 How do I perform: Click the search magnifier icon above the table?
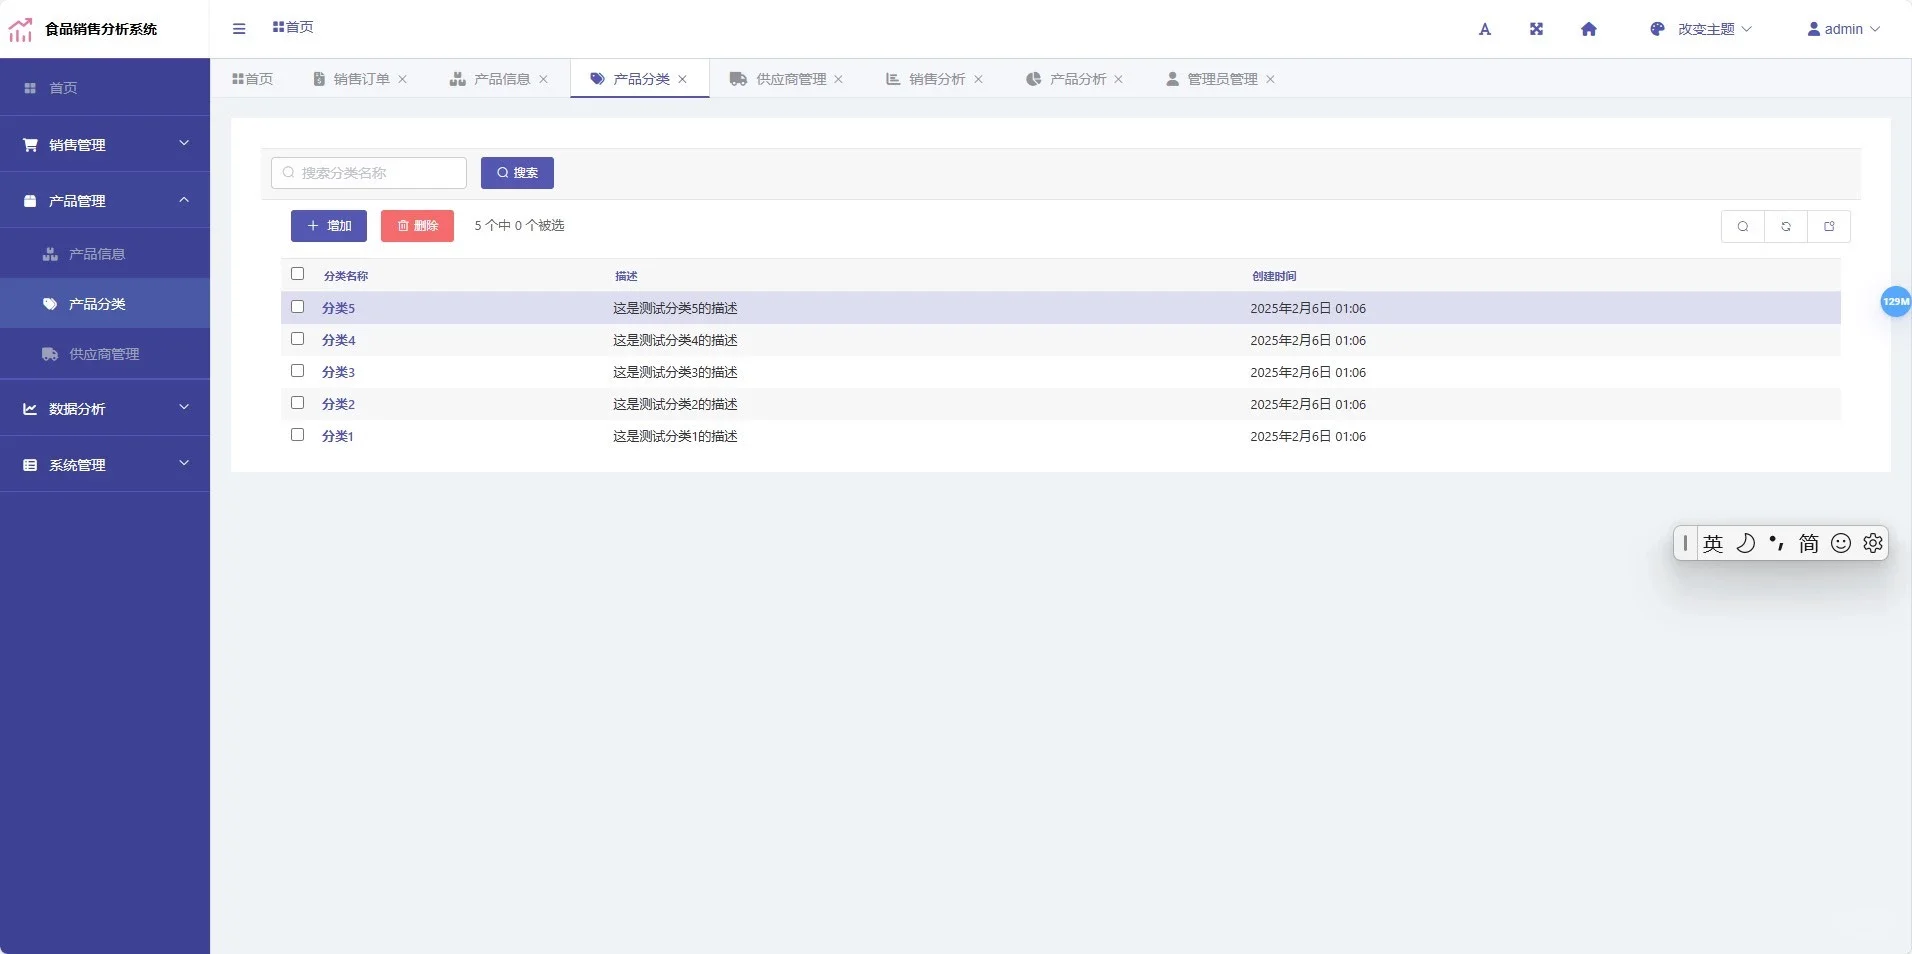pyautogui.click(x=1744, y=226)
